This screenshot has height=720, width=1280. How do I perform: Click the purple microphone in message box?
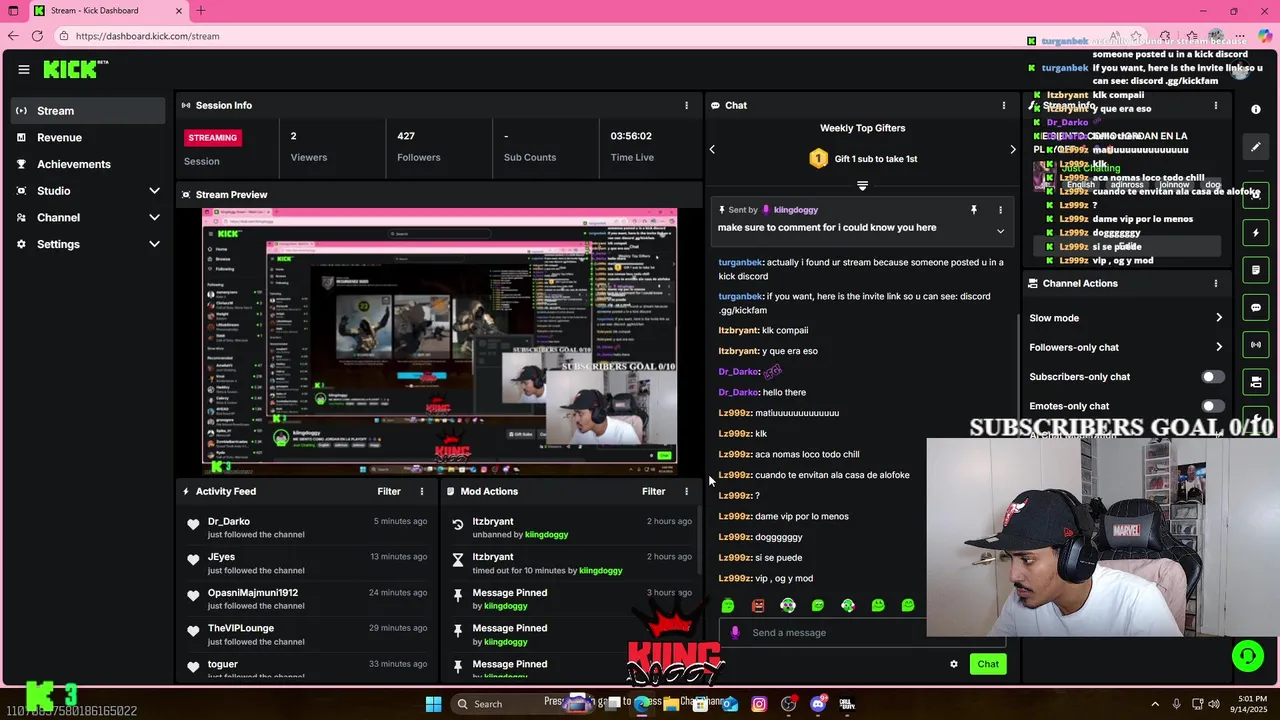click(735, 632)
